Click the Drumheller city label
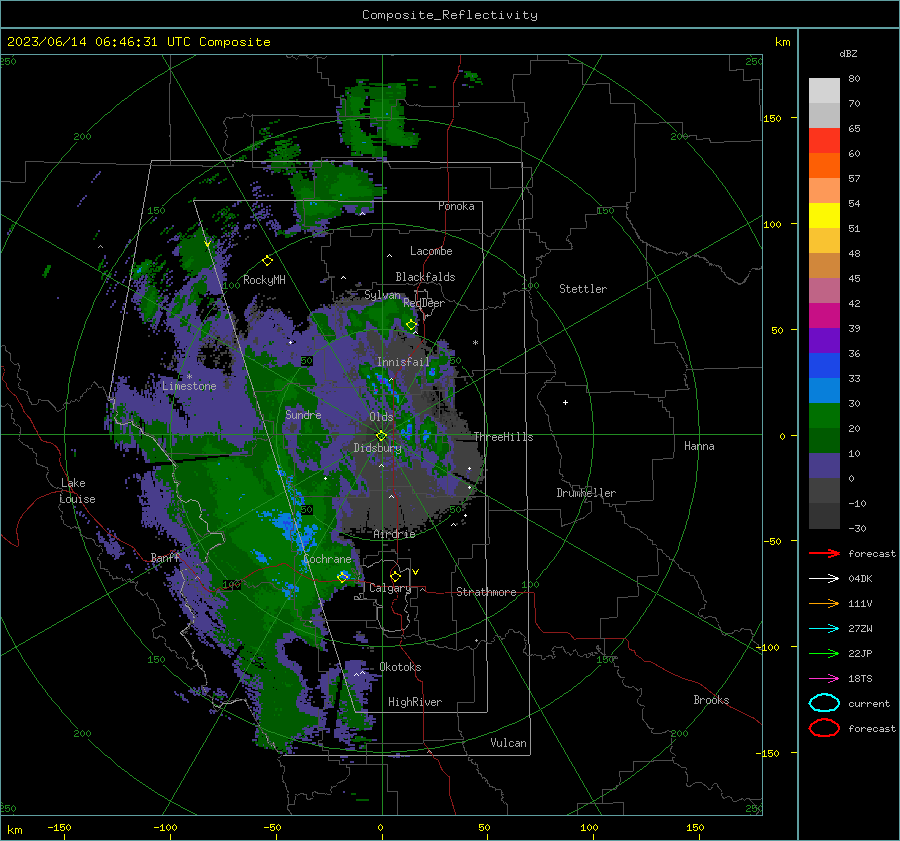 point(586,493)
